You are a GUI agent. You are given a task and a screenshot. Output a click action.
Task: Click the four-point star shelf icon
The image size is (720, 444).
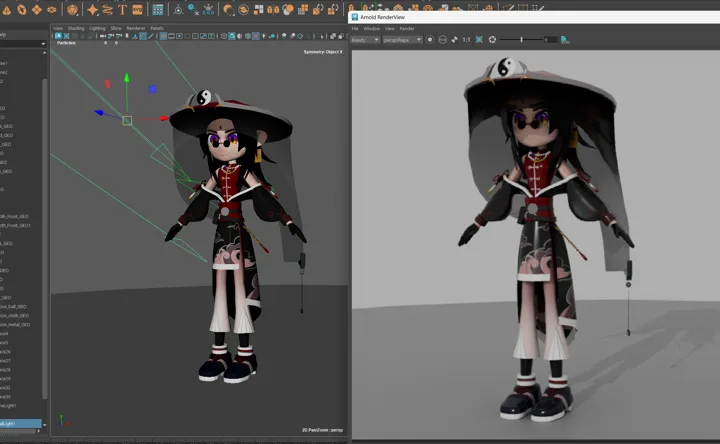92,10
